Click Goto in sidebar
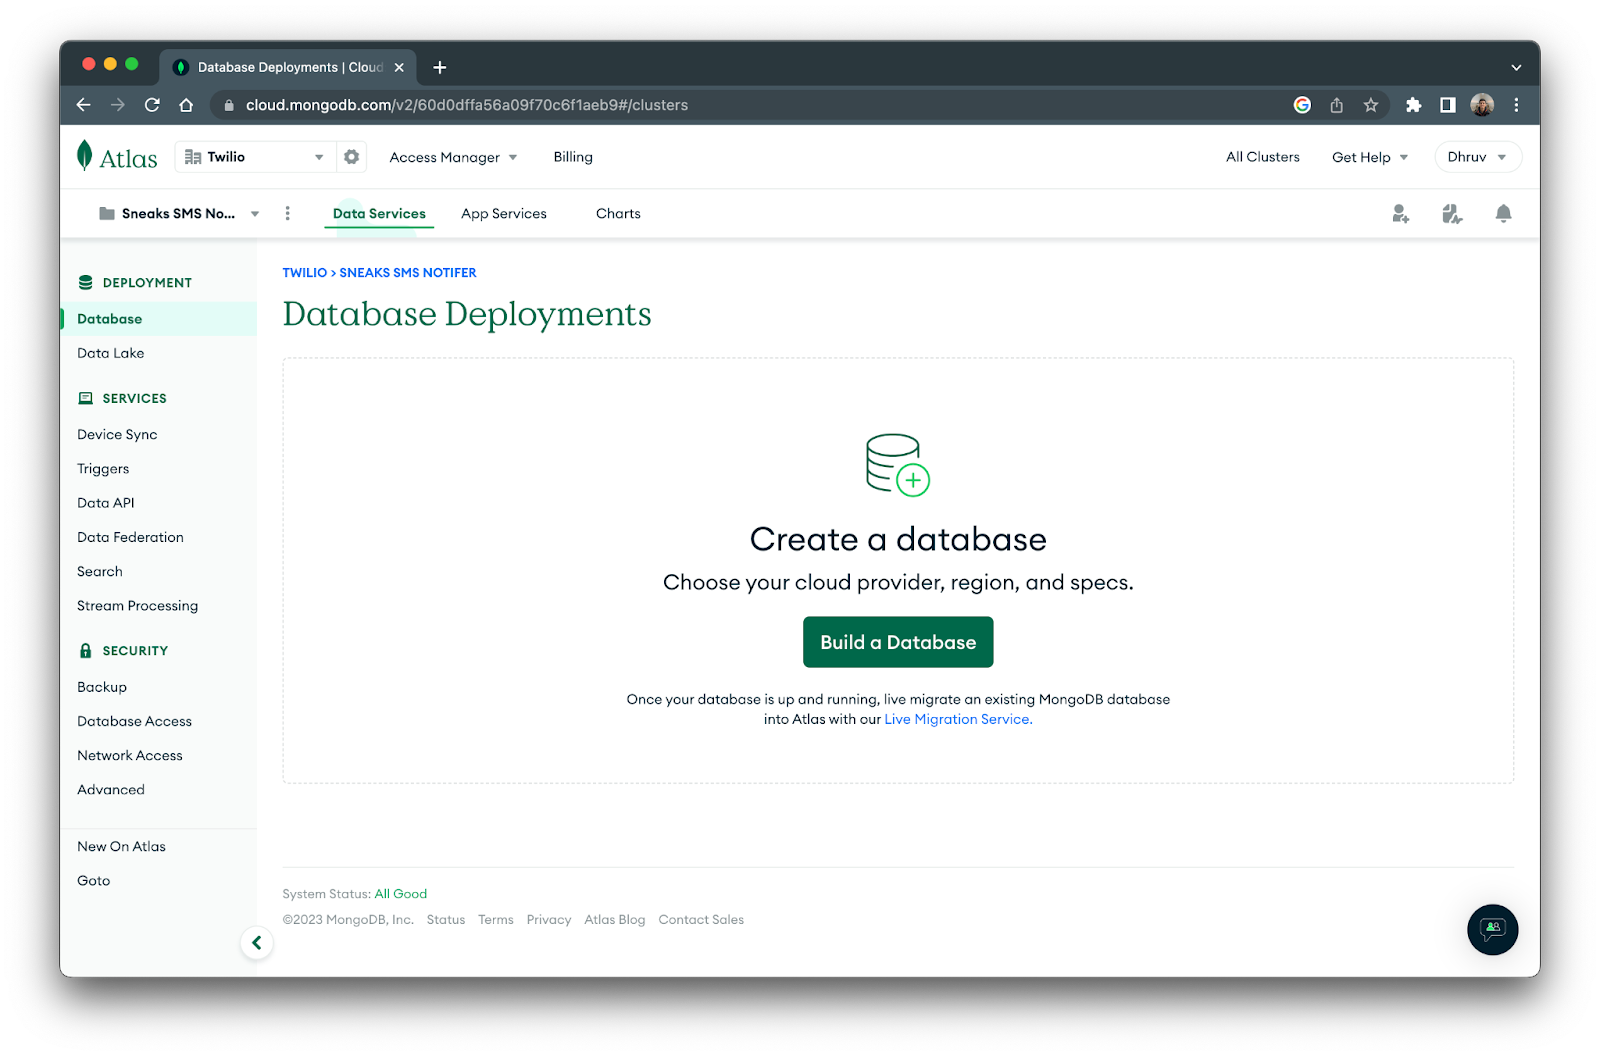Image resolution: width=1600 pixels, height=1056 pixels. [x=94, y=881]
